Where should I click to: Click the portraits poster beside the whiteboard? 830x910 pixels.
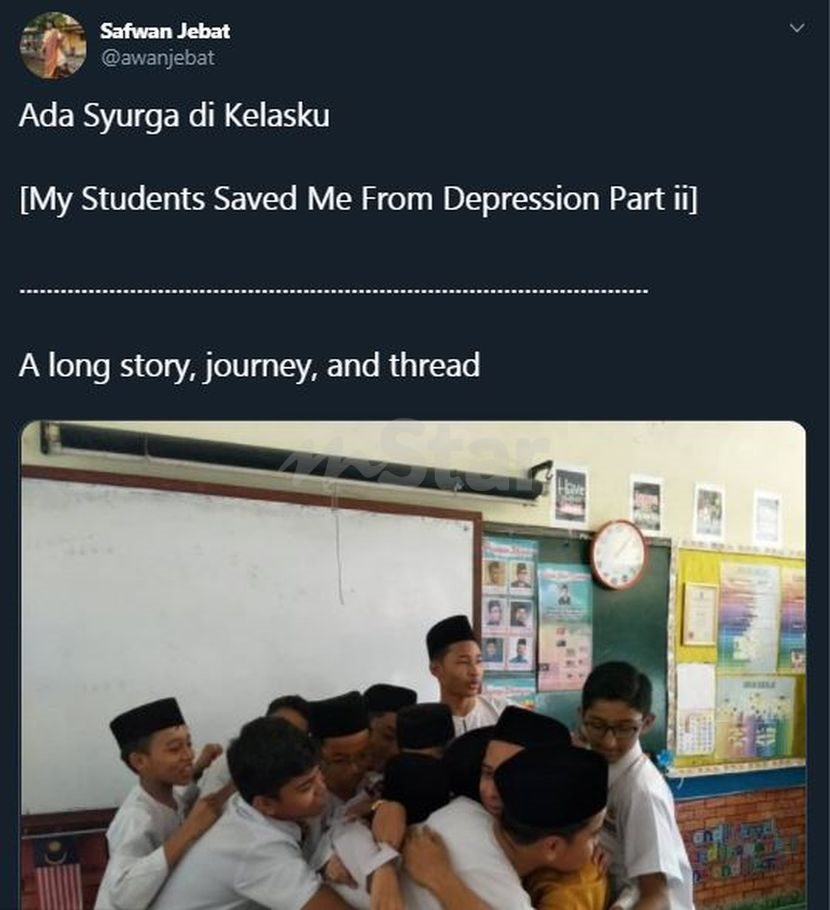[x=509, y=615]
